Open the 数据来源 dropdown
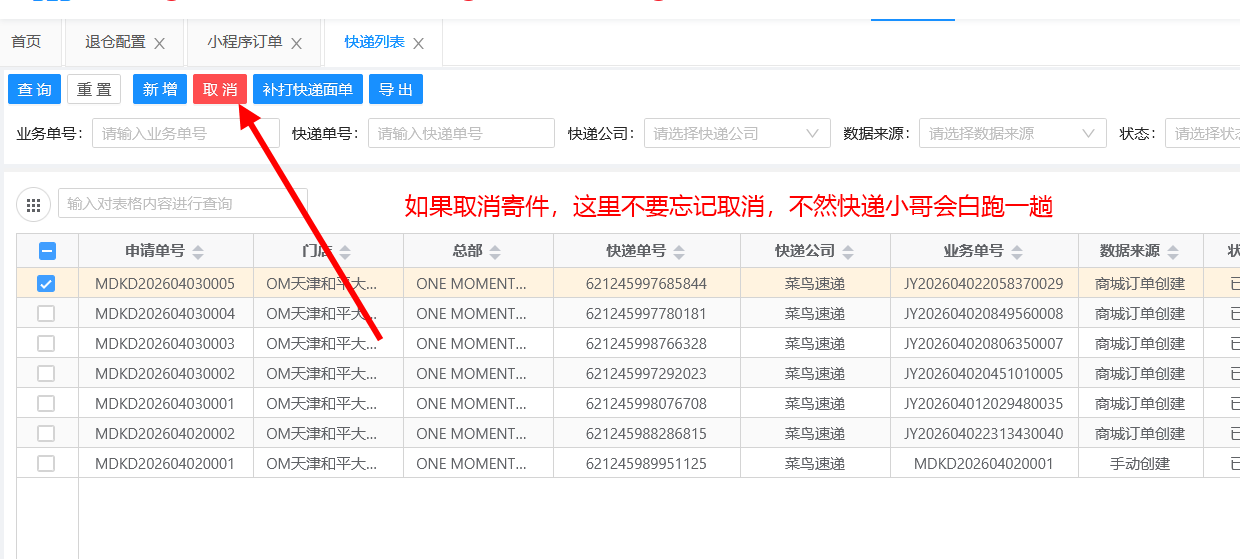1240x559 pixels. pyautogui.click(x=1012, y=133)
